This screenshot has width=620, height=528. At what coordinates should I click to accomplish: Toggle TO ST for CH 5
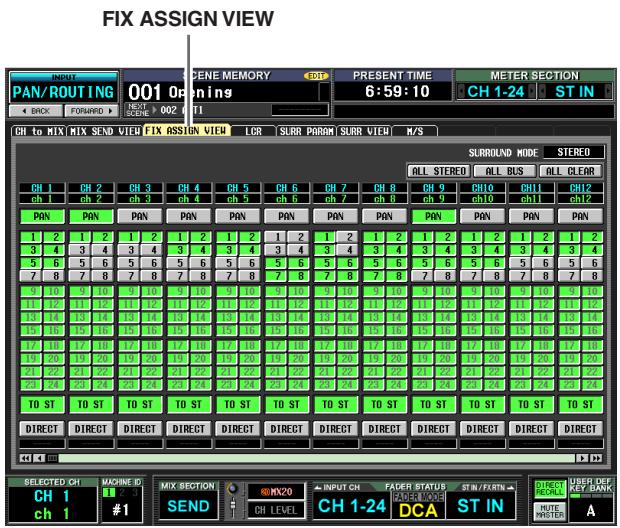[238, 404]
